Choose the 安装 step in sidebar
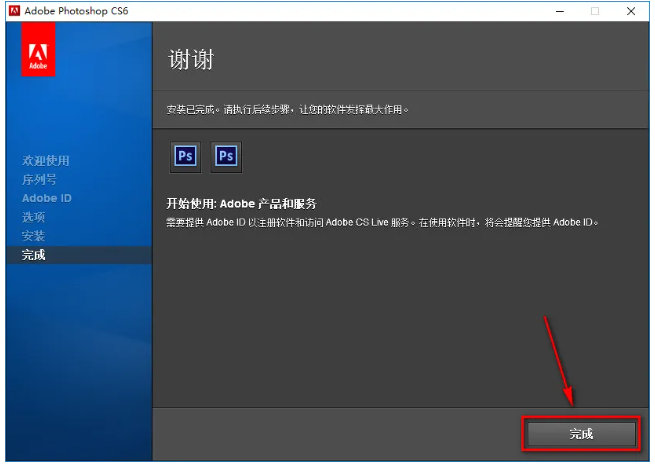The width and height of the screenshot is (655, 469). 34,236
